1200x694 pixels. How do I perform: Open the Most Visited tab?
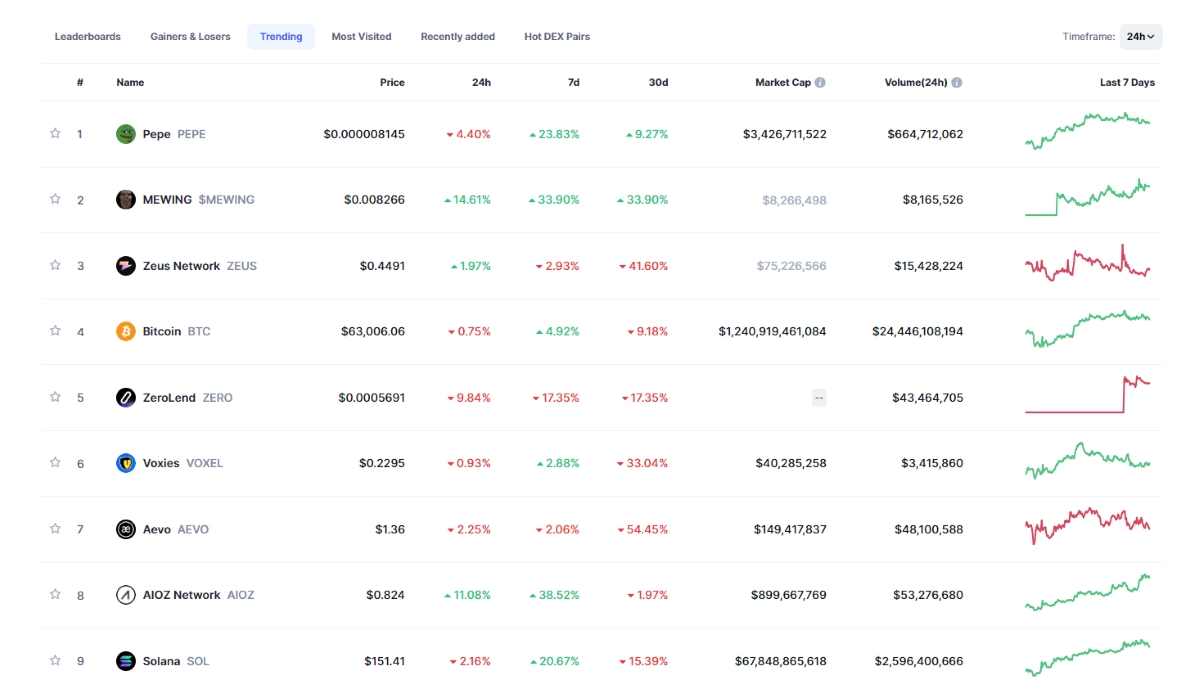pos(362,37)
